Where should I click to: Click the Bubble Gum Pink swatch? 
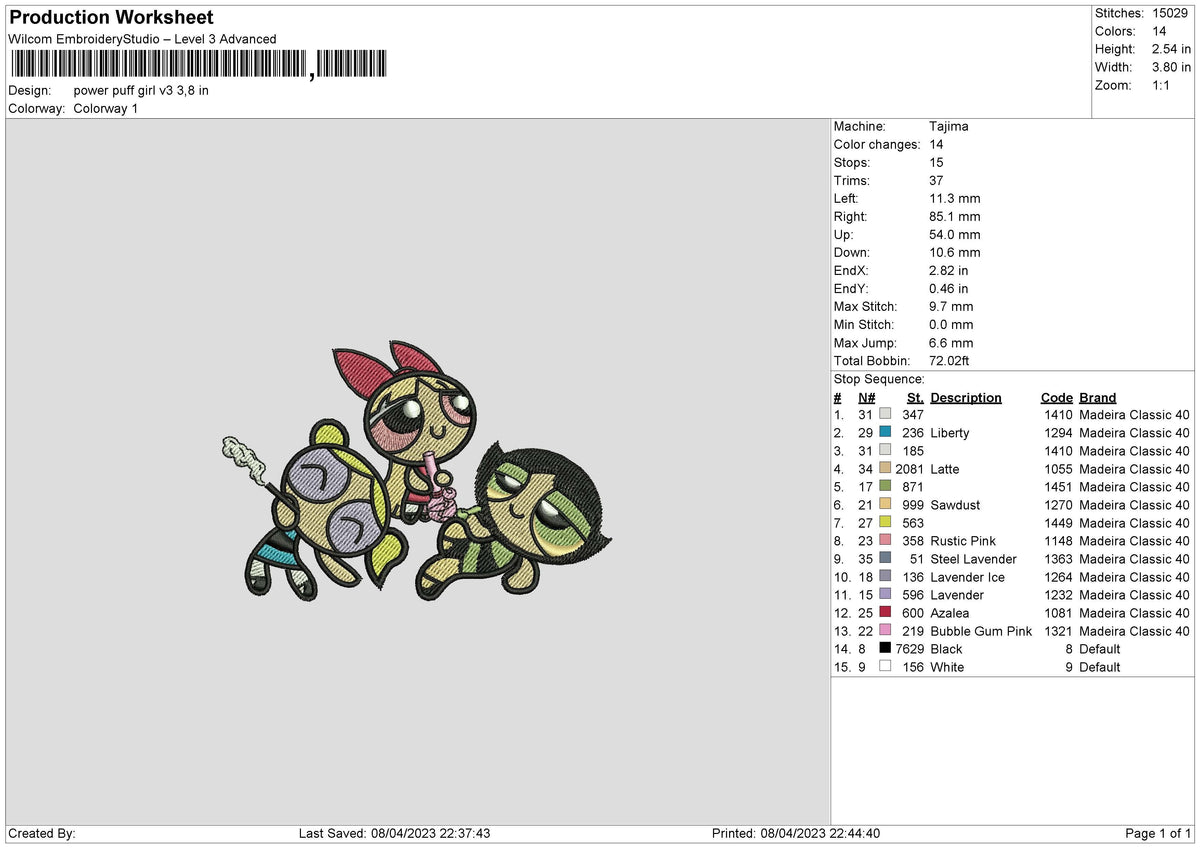point(885,631)
